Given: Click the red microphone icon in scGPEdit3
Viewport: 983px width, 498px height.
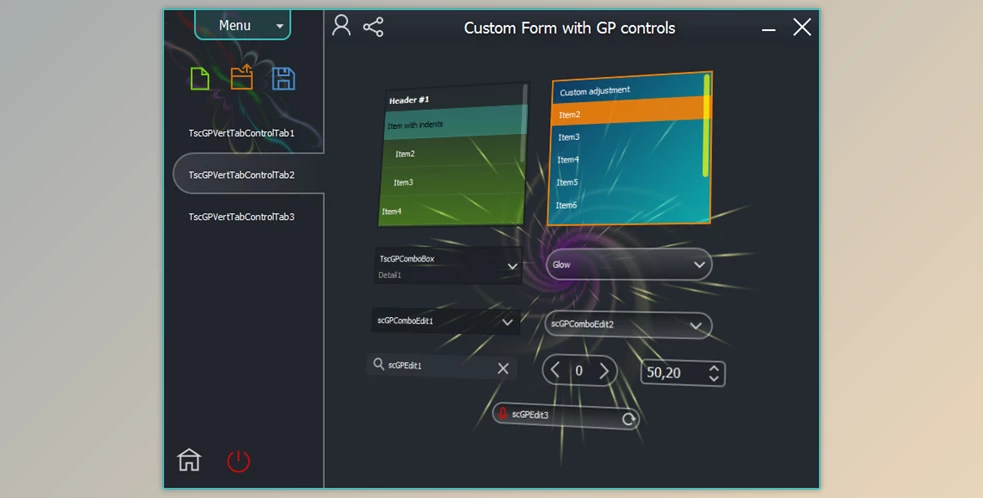Looking at the screenshot, I should point(502,413).
